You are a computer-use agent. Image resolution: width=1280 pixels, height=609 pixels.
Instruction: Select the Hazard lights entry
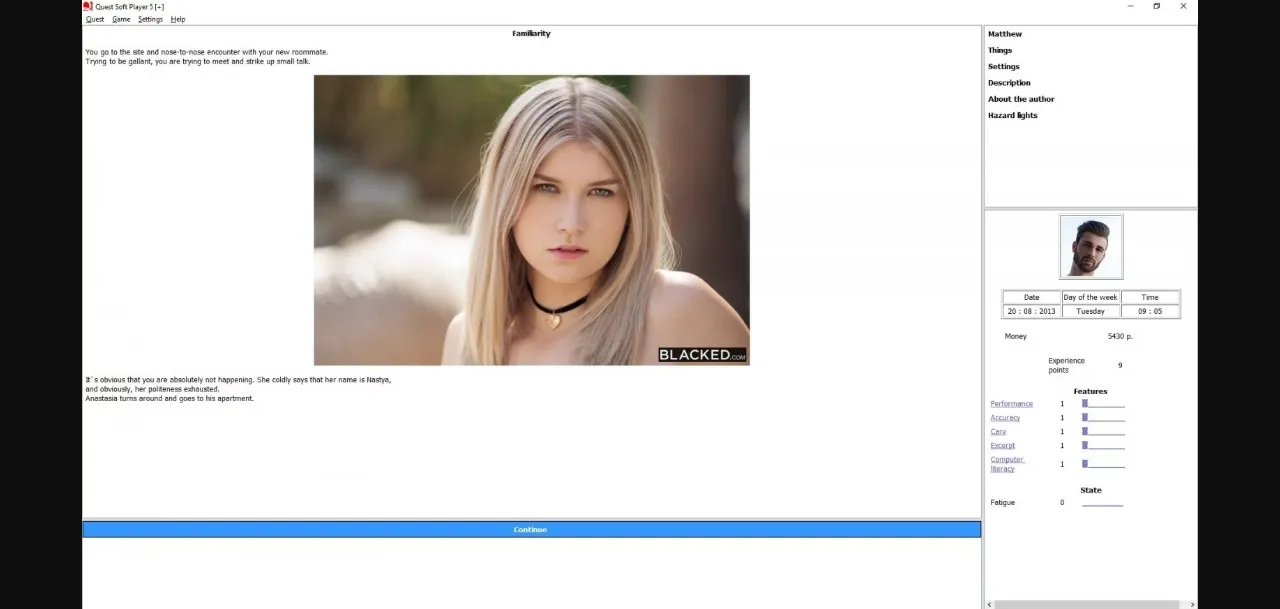click(x=1013, y=115)
